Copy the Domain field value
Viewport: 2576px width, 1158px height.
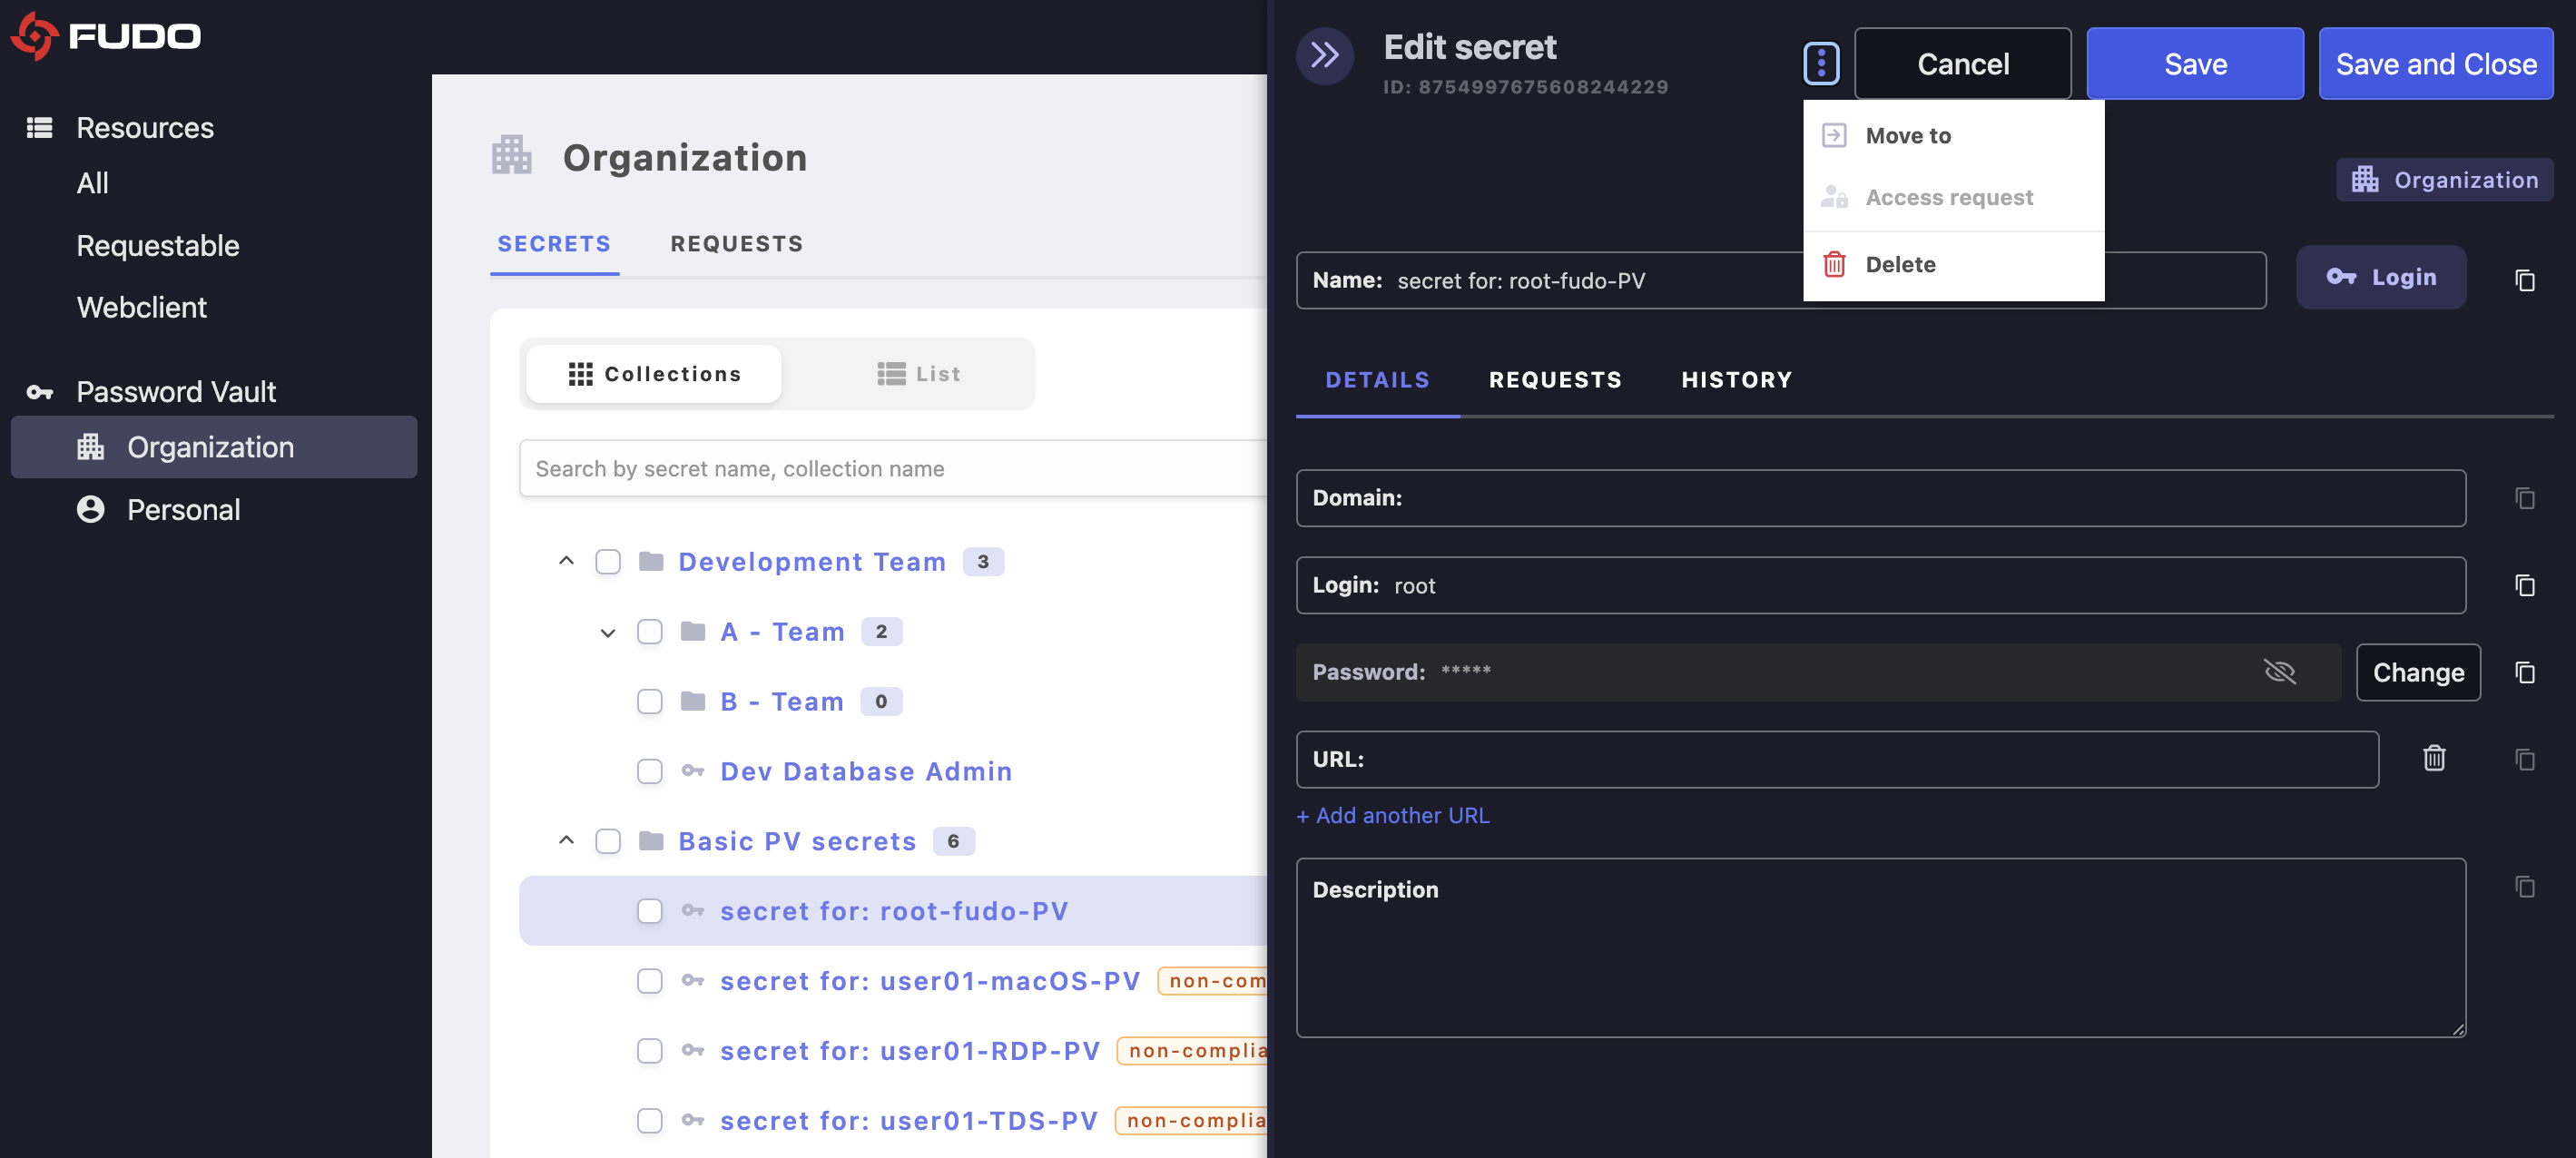pyautogui.click(x=2524, y=498)
